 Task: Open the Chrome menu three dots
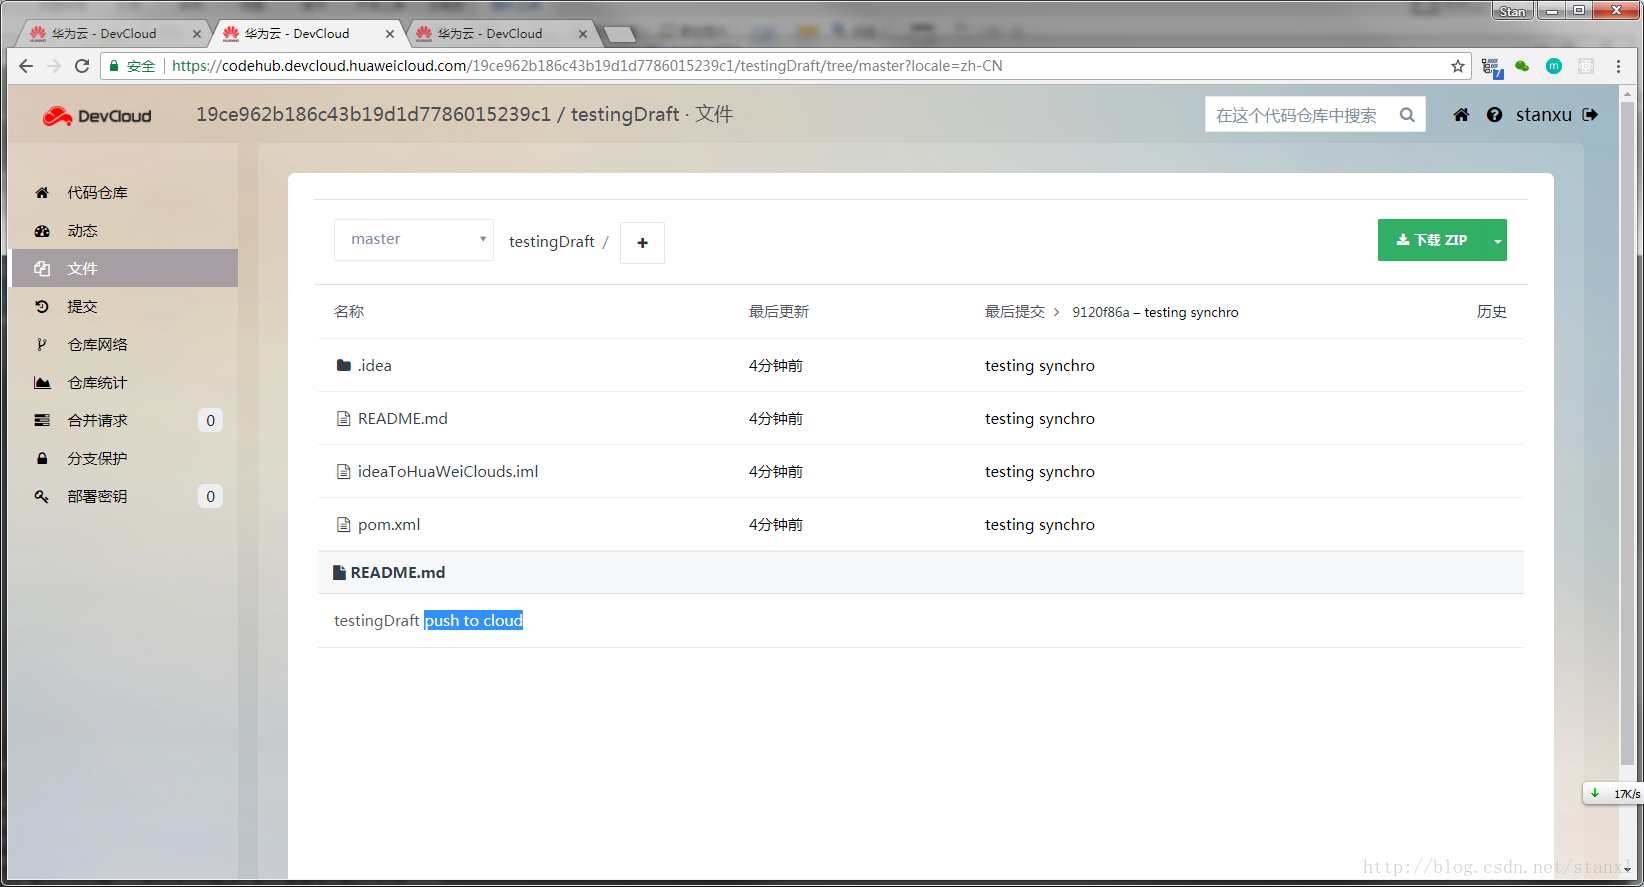1618,66
